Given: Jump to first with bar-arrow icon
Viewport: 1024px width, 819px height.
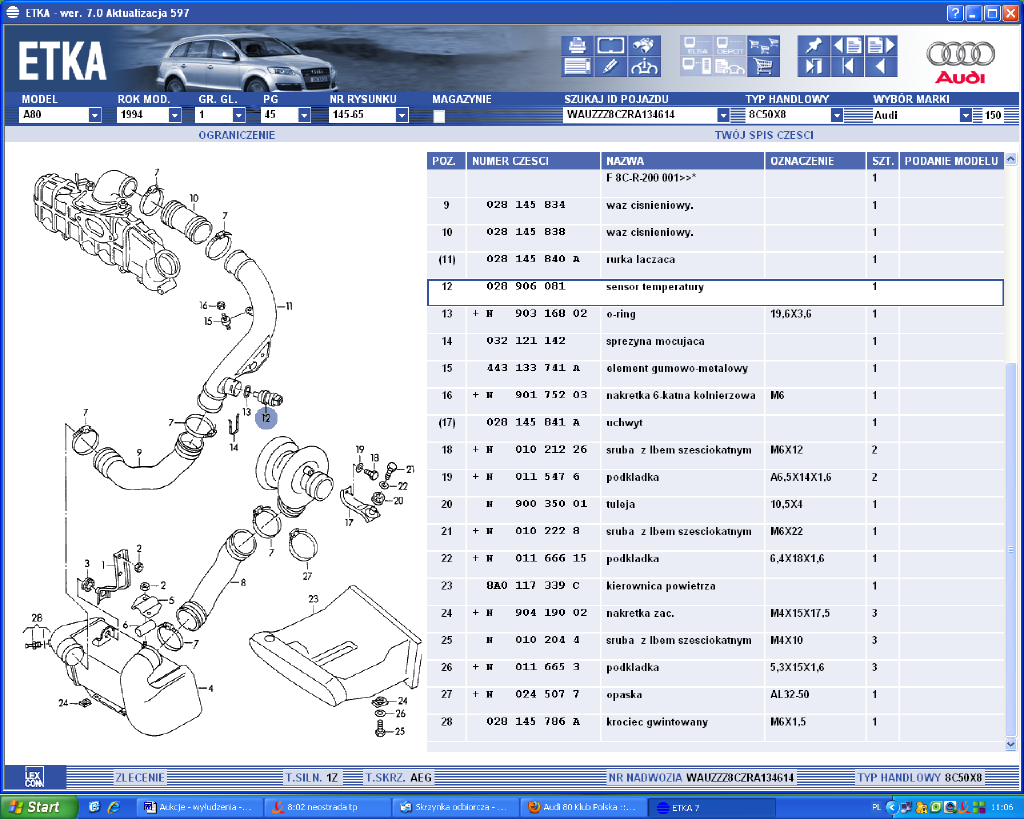Looking at the screenshot, I should pyautogui.click(x=848, y=66).
